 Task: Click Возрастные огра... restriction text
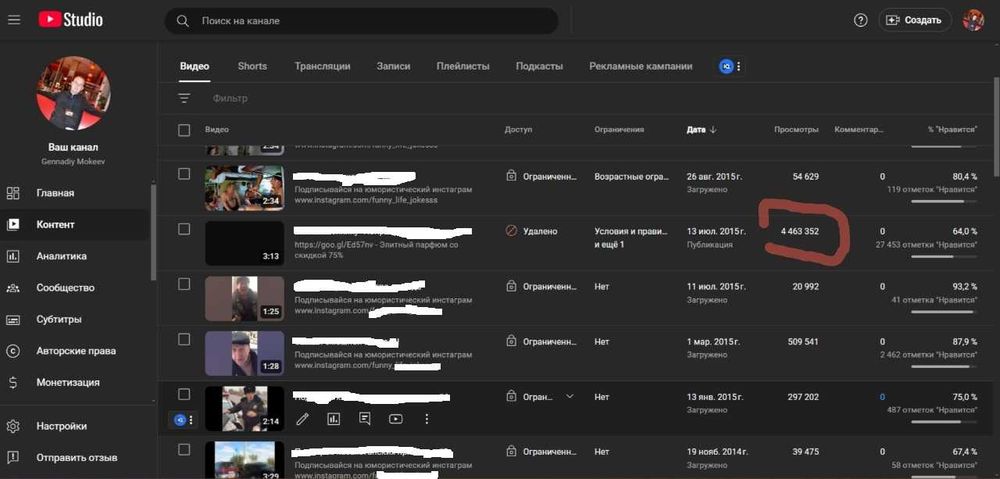[x=631, y=176]
